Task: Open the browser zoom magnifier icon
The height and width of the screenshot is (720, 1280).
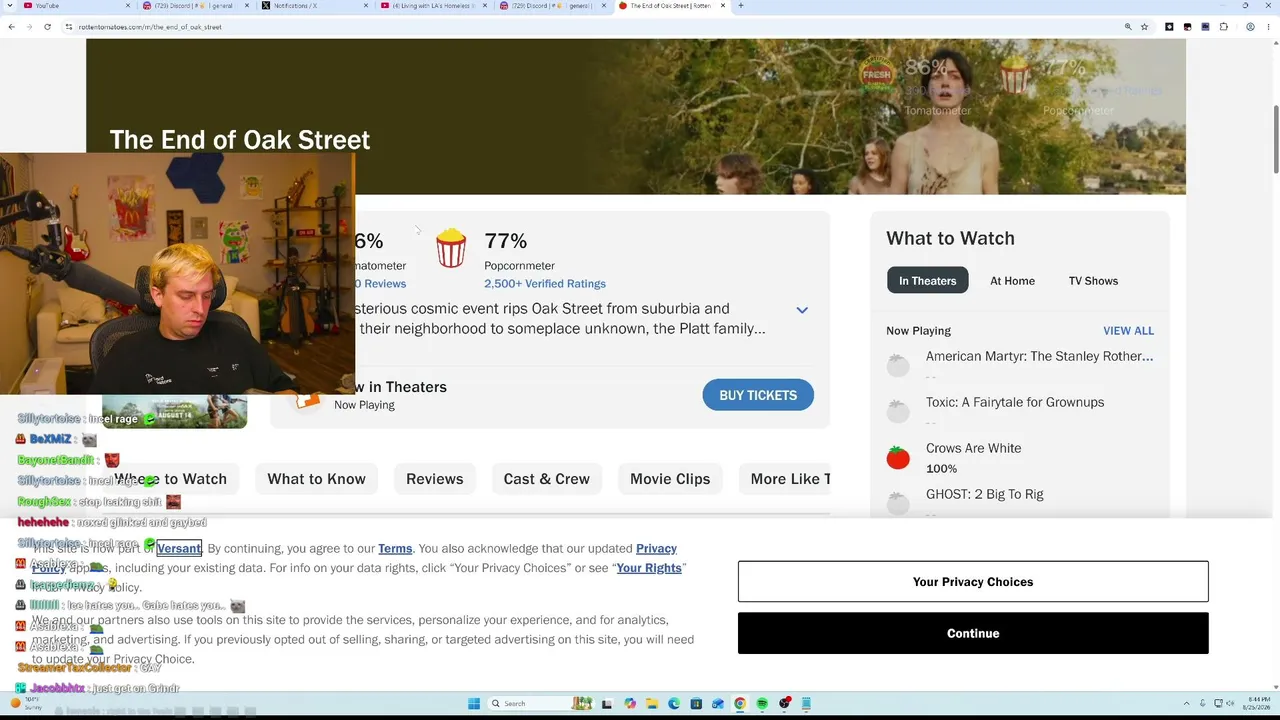Action: pos(1128,27)
